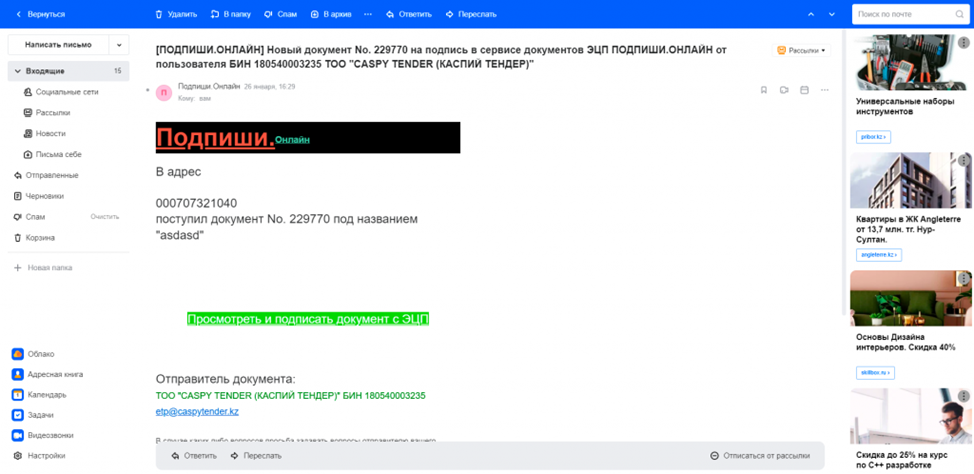Click Очистить to empty the spam folder
The image size is (974, 474).
point(104,217)
